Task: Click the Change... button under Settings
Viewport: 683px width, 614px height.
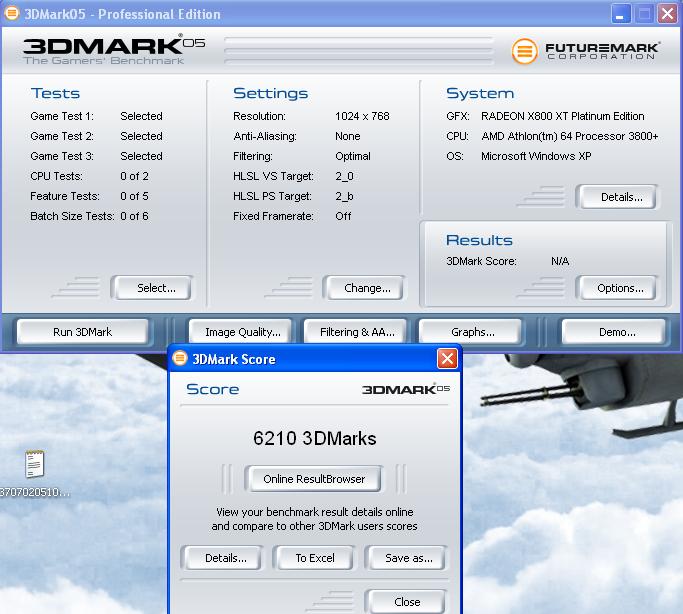Action: point(363,288)
